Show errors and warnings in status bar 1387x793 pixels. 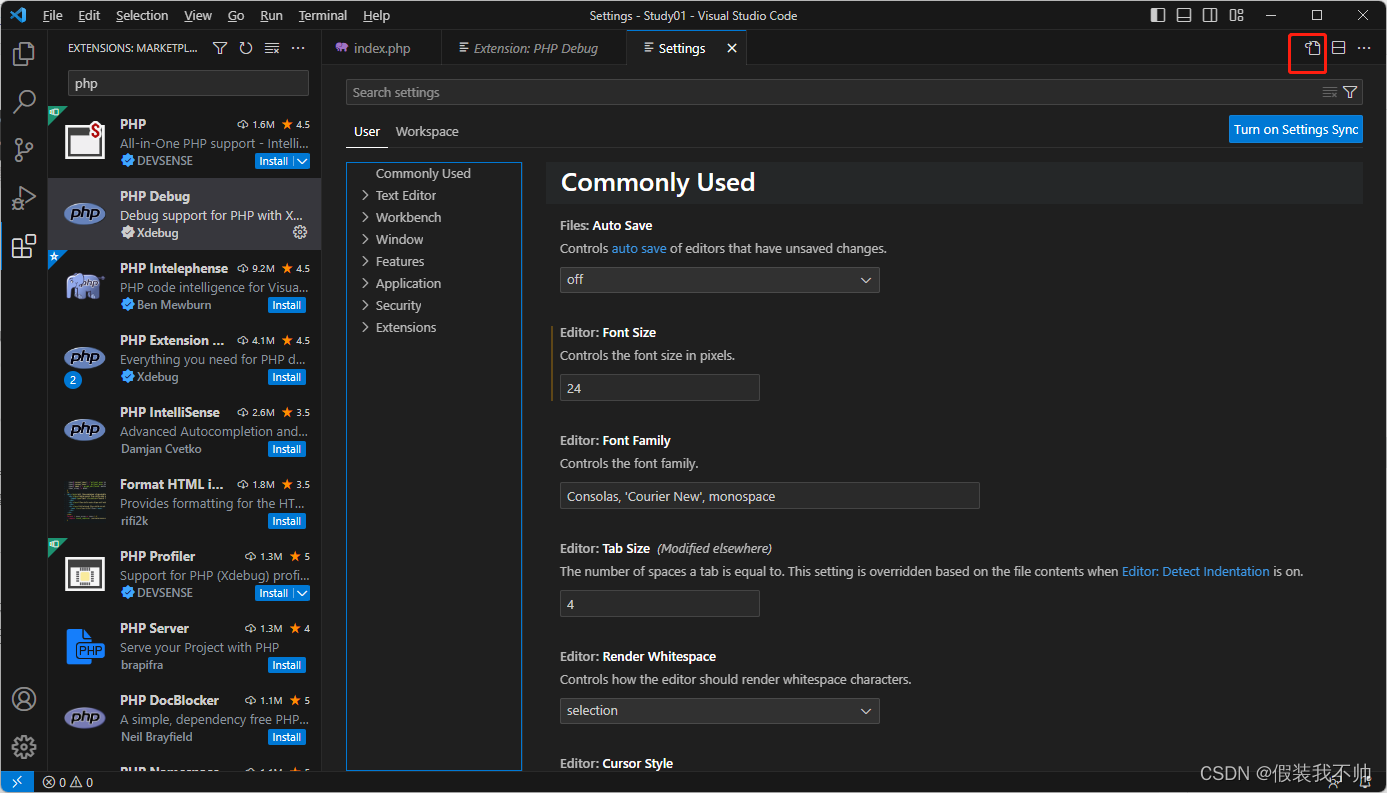click(68, 782)
